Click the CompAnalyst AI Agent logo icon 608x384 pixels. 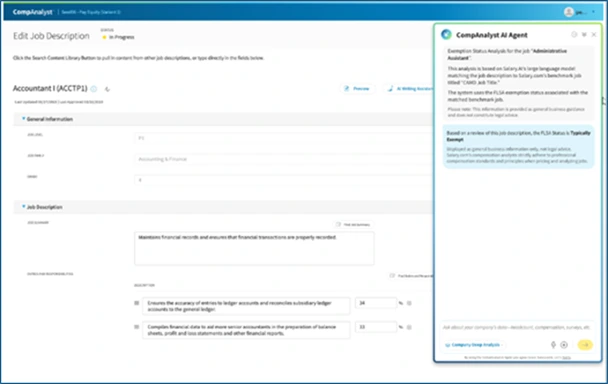(446, 35)
